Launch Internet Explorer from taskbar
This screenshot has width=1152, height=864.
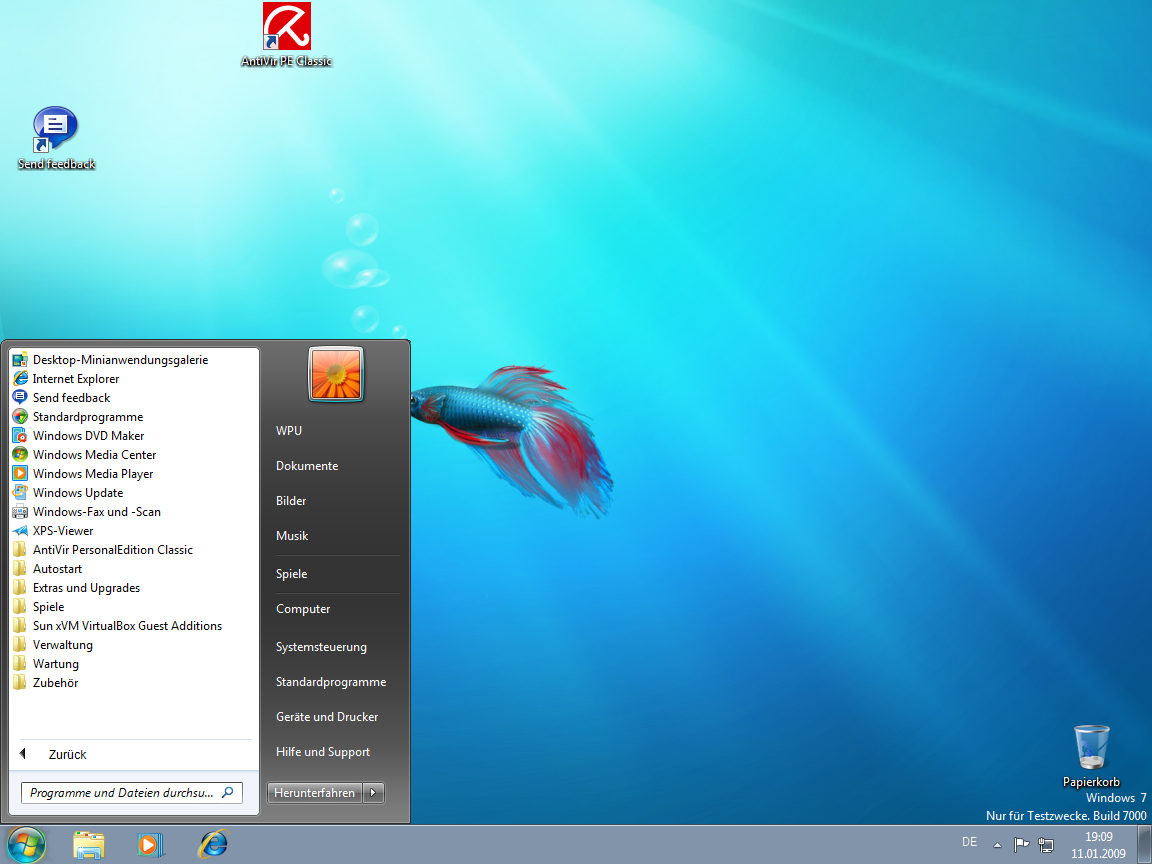(212, 845)
